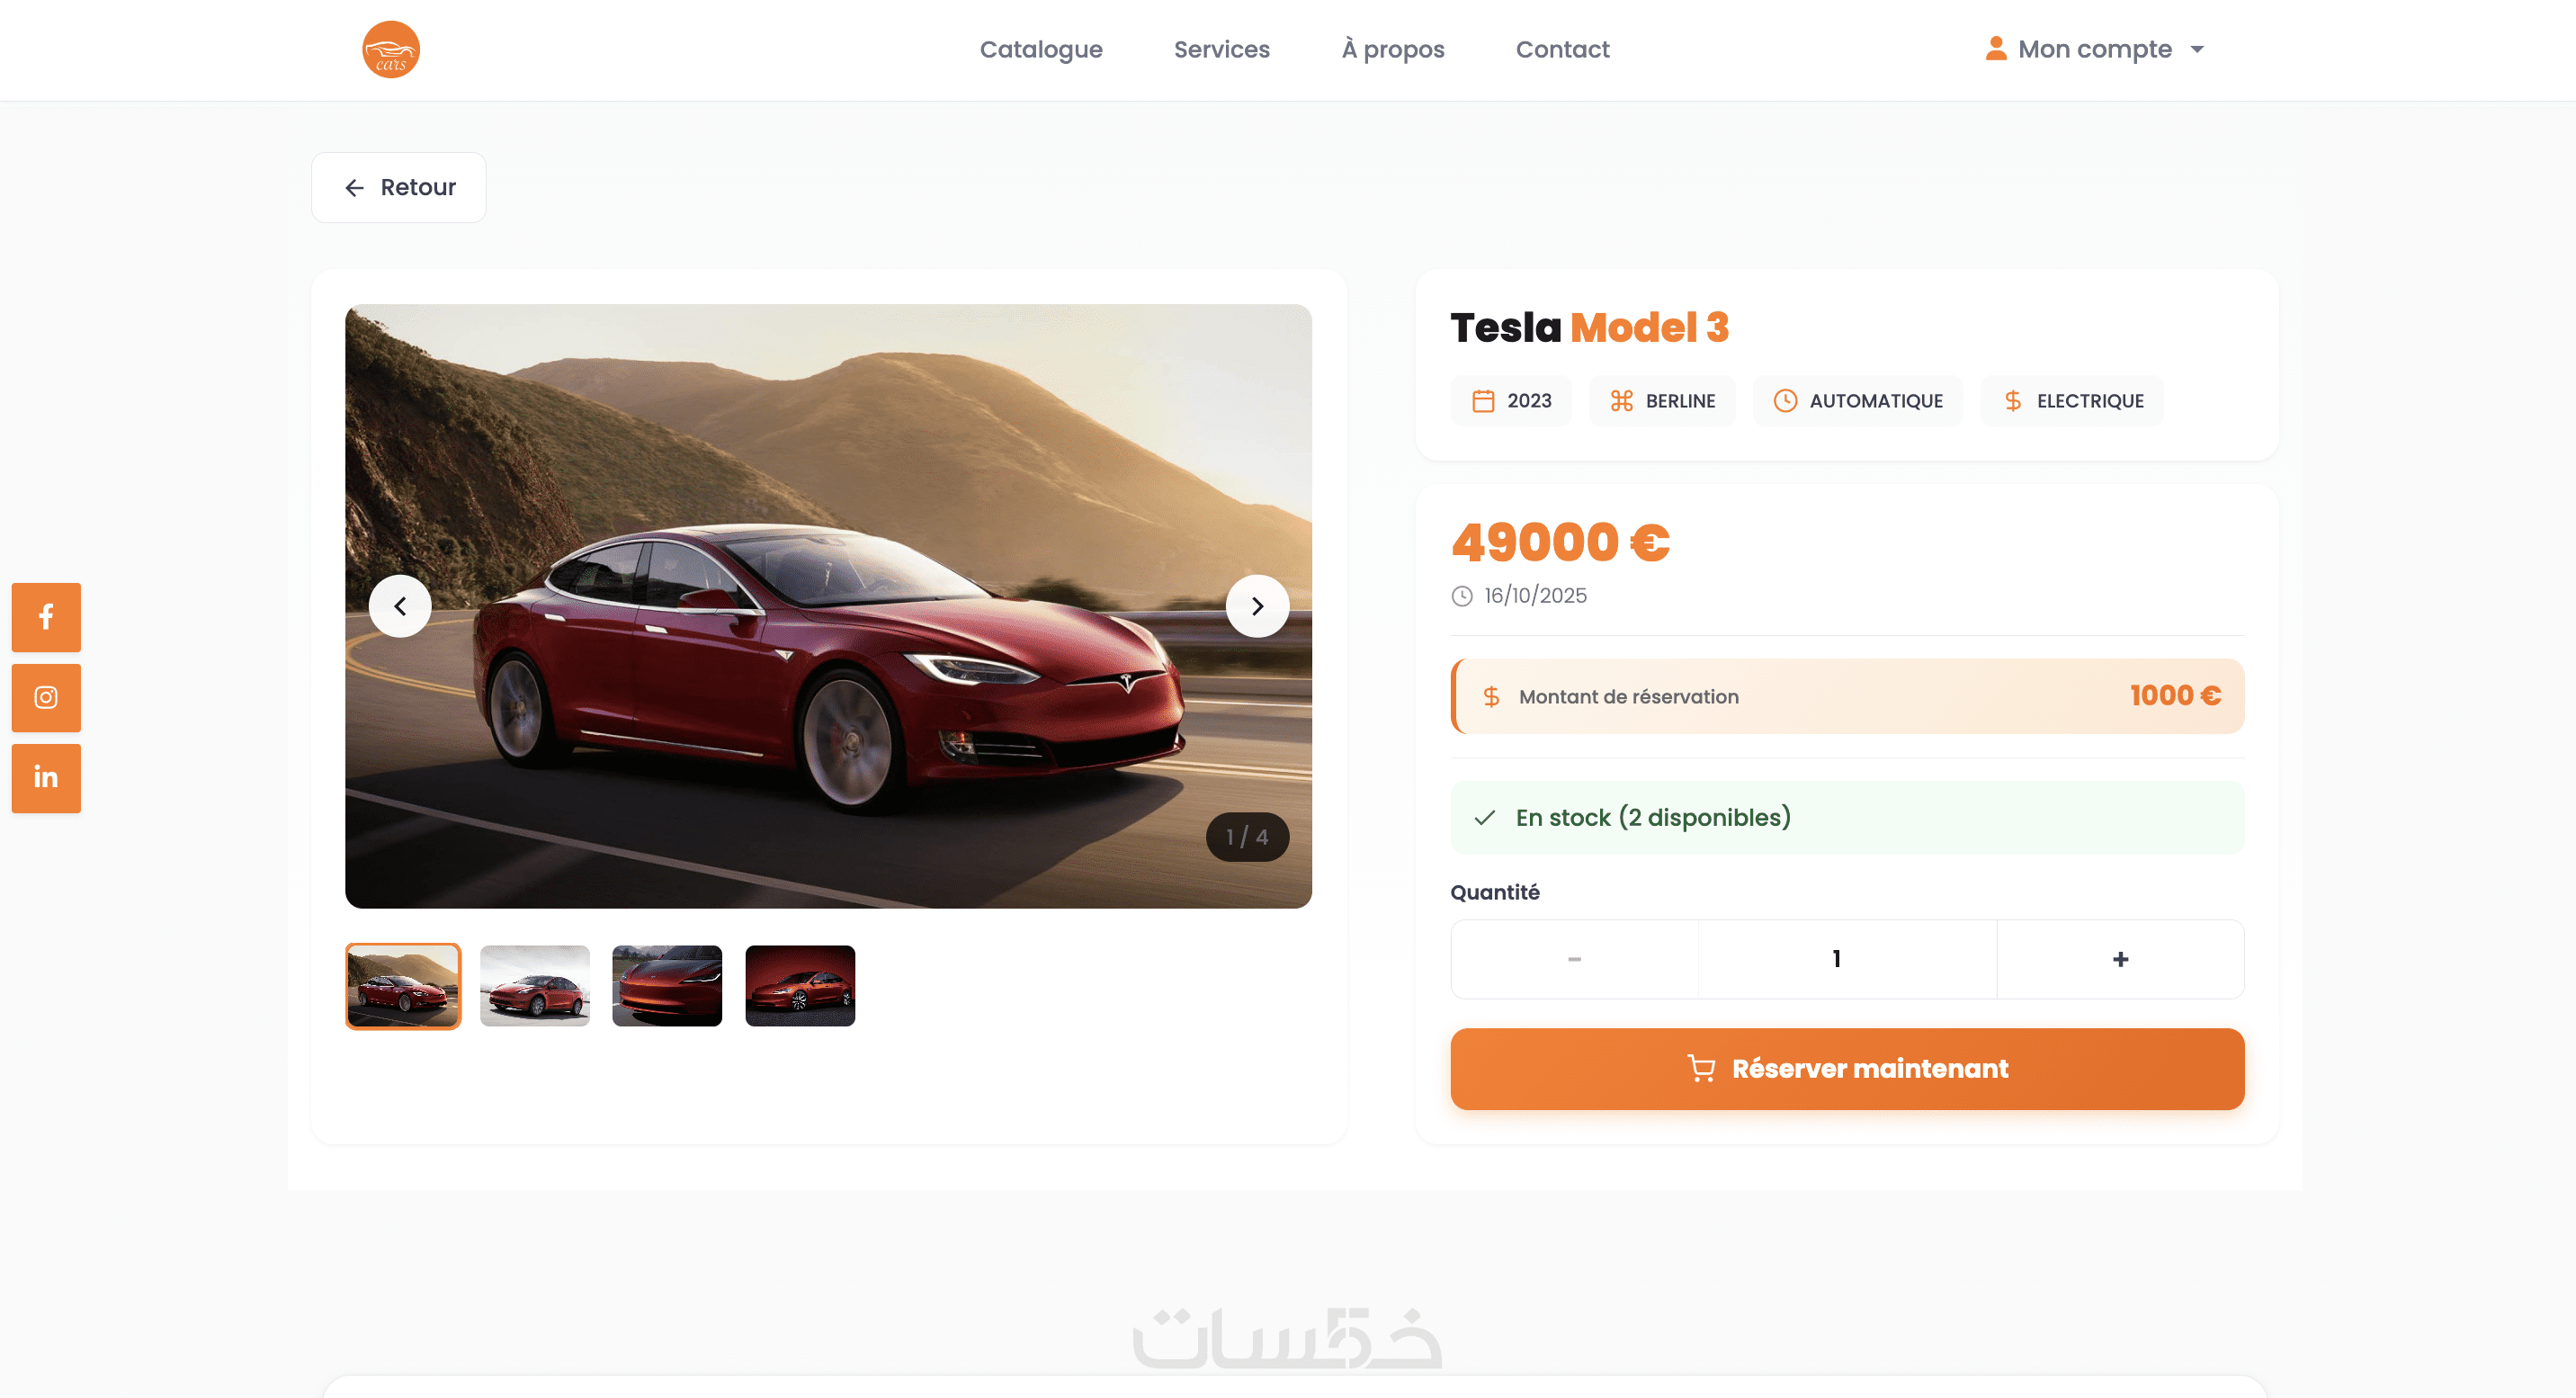Click the dollar icon by Montant de réservation

click(1491, 697)
